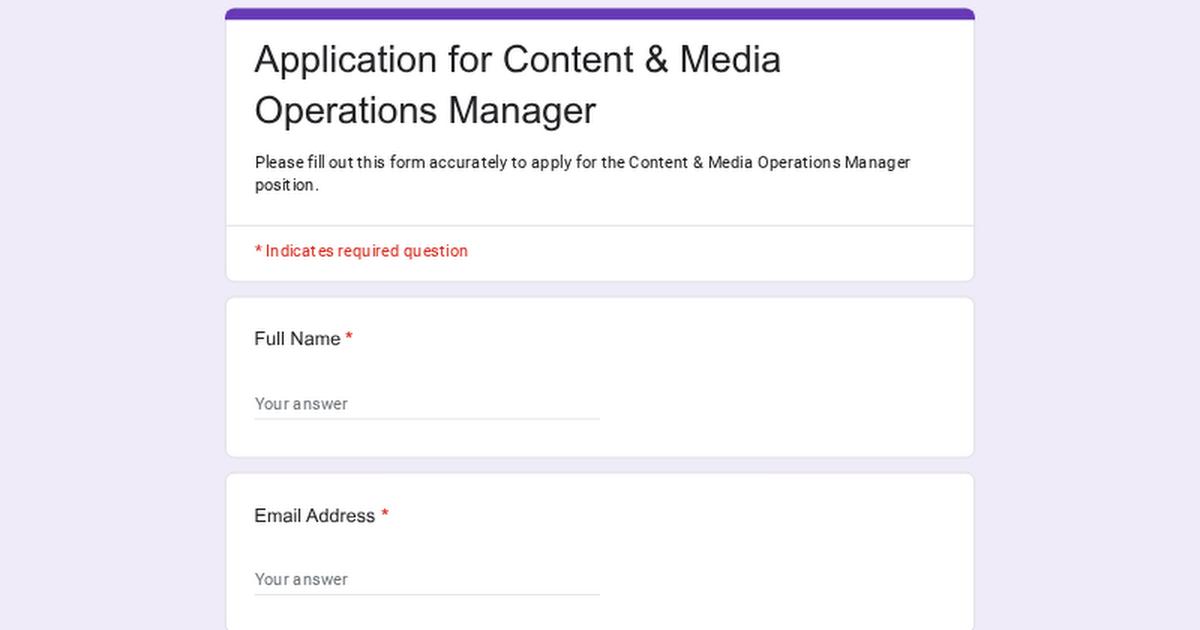Click the red required-question notice
This screenshot has width=1200, height=630.
362,251
